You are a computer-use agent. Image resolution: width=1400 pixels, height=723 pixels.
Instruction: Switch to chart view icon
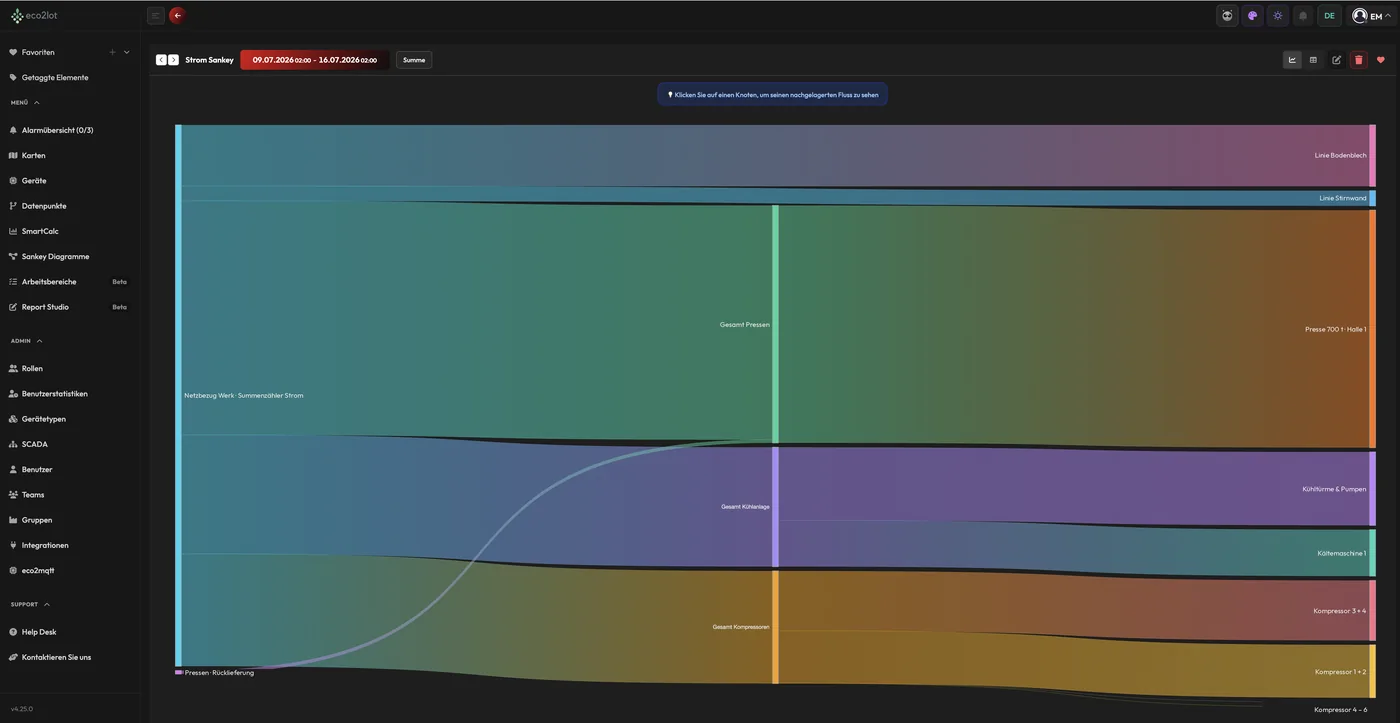click(x=1292, y=60)
